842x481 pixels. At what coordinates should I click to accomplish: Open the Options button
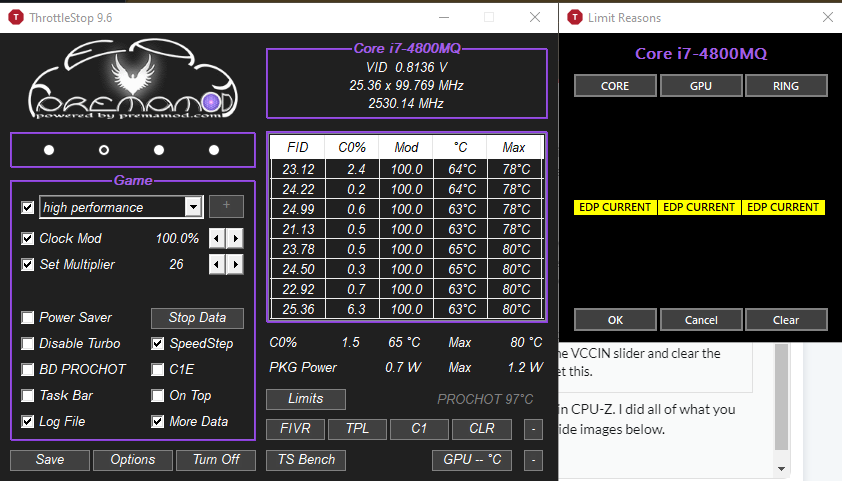click(133, 460)
